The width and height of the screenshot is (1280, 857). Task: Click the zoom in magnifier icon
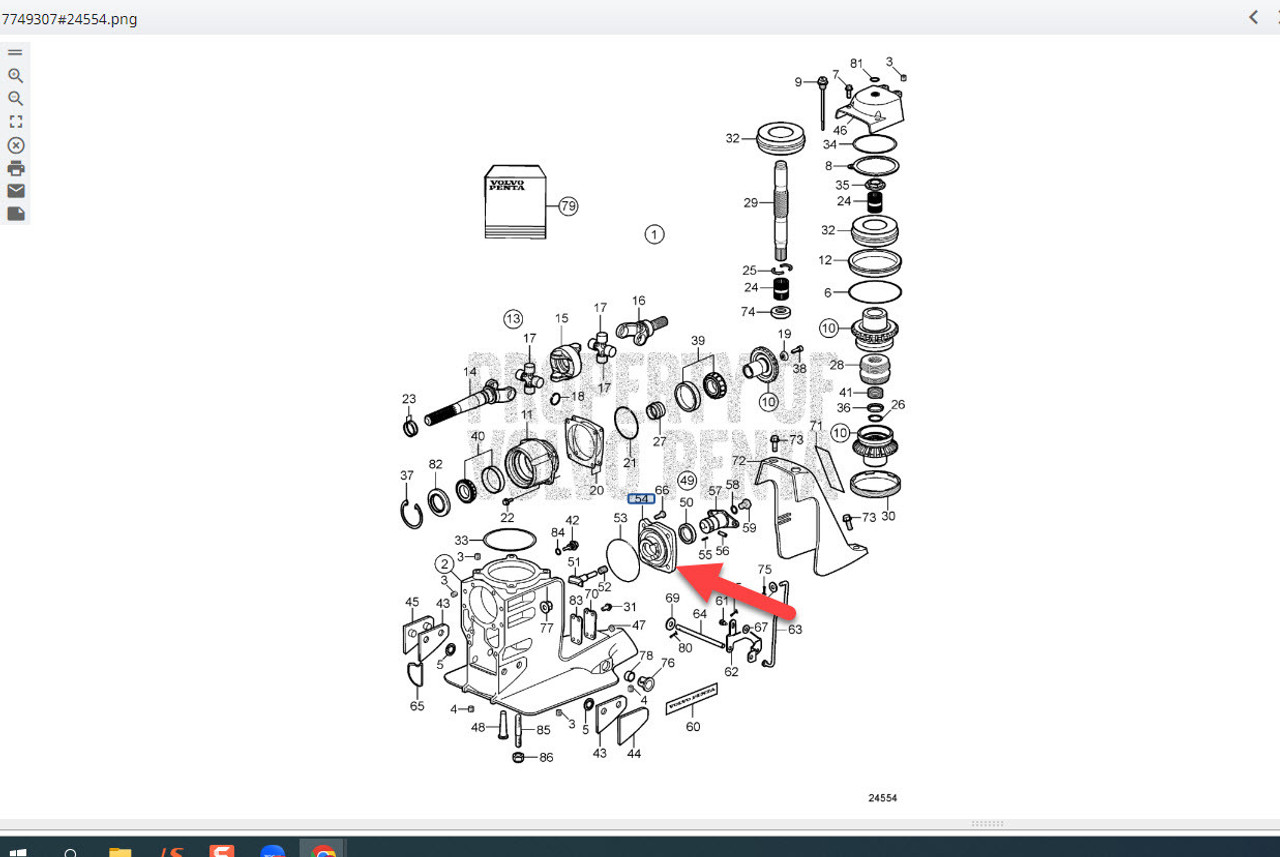(x=15, y=75)
